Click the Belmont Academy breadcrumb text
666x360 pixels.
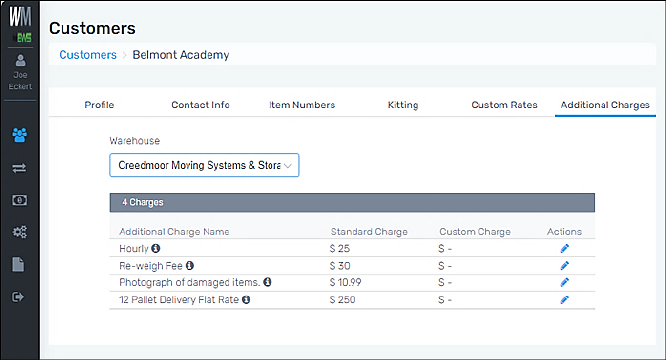point(181,55)
